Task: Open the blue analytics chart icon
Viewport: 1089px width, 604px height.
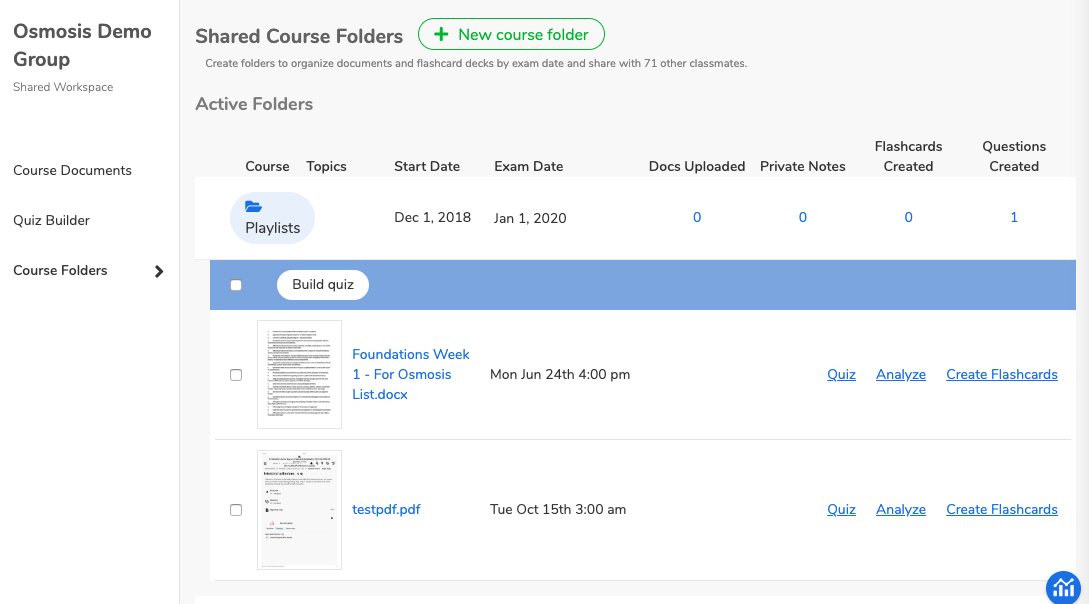Action: (1063, 587)
